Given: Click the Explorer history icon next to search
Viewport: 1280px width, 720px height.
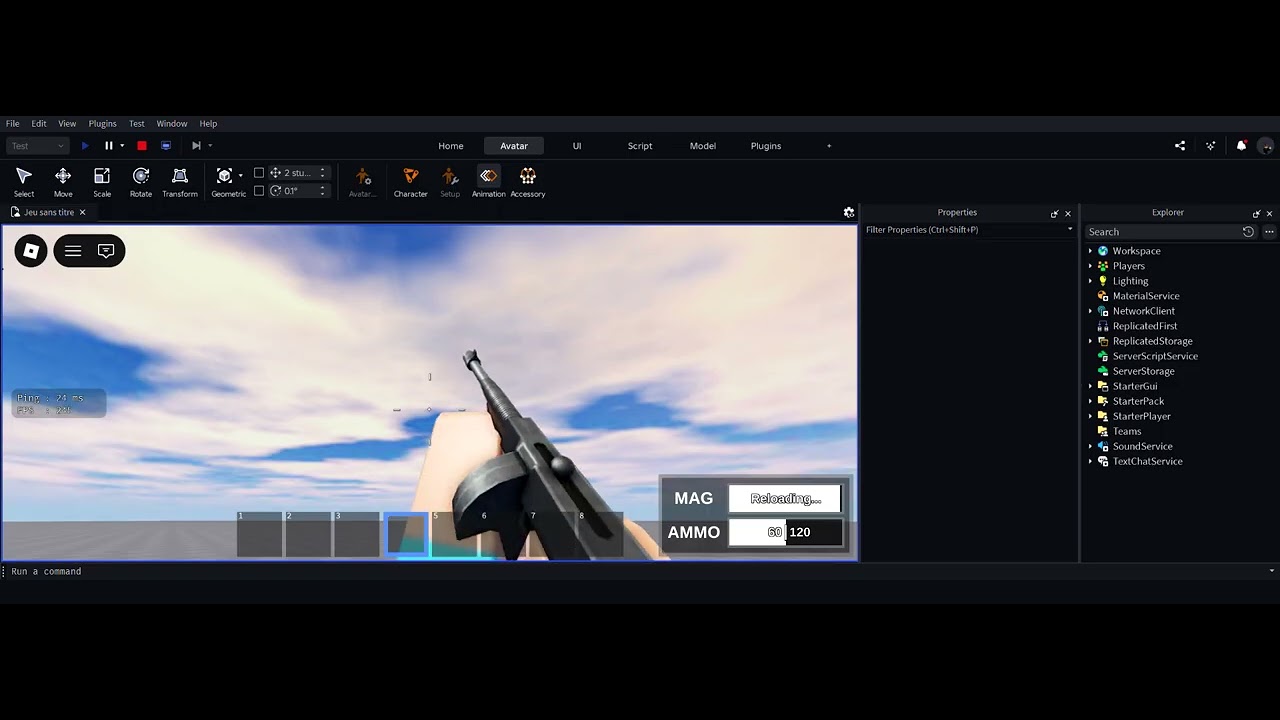Looking at the screenshot, I should pos(1248,232).
